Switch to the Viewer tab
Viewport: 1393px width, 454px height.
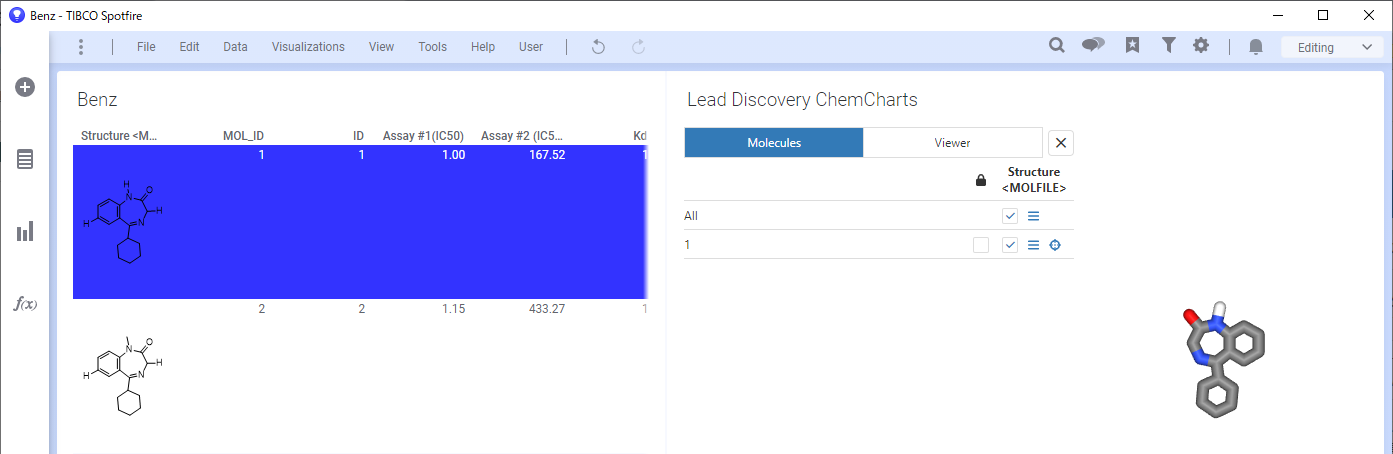point(952,143)
